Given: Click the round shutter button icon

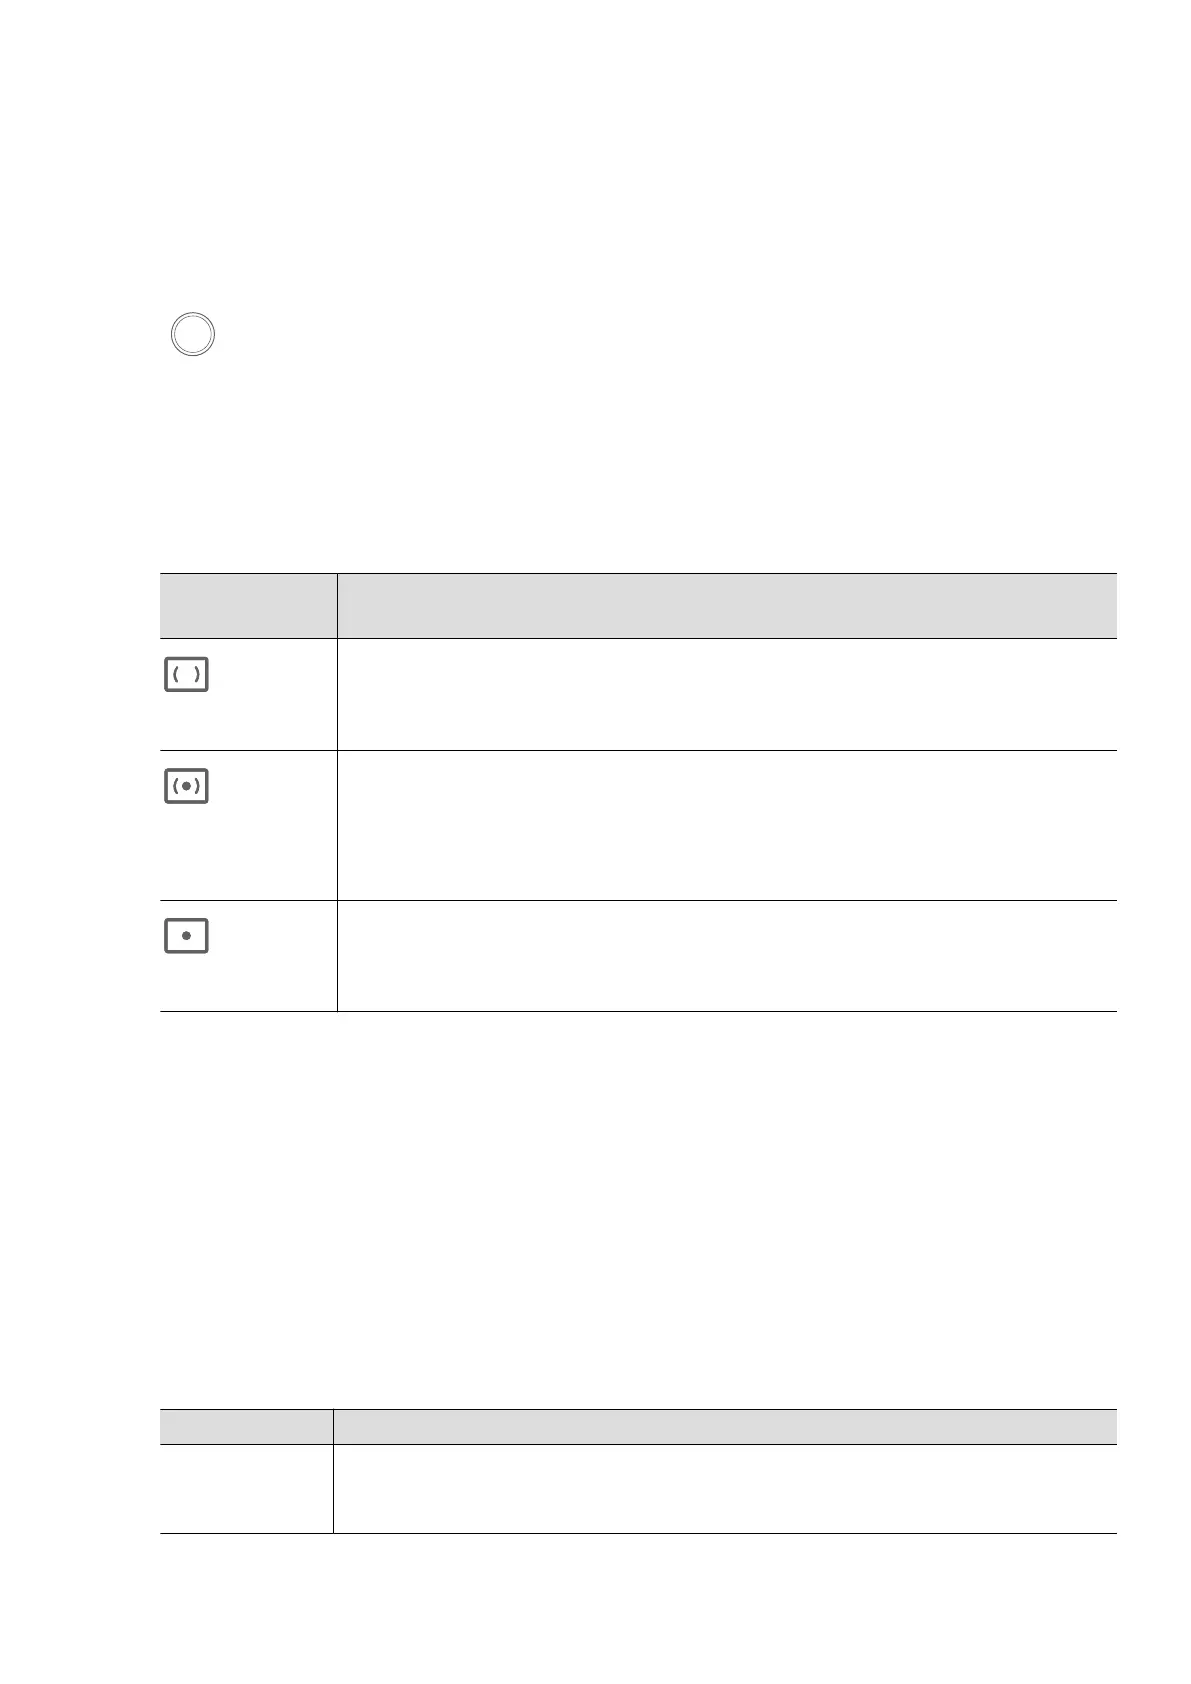Looking at the screenshot, I should 192,334.
